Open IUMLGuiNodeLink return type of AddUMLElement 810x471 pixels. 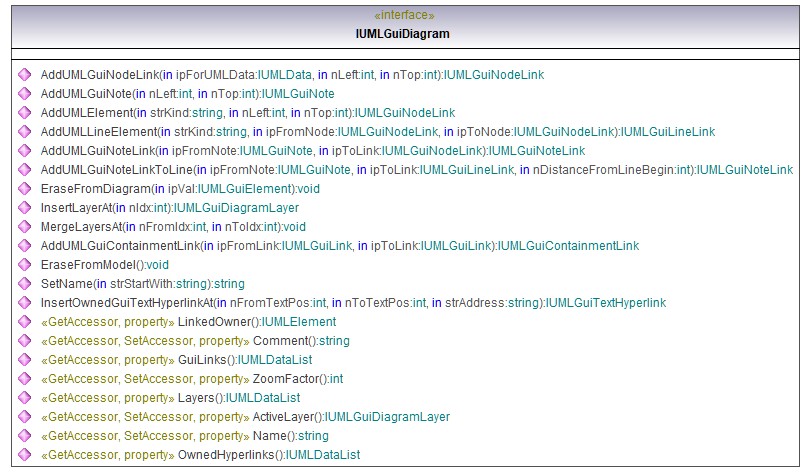405,113
